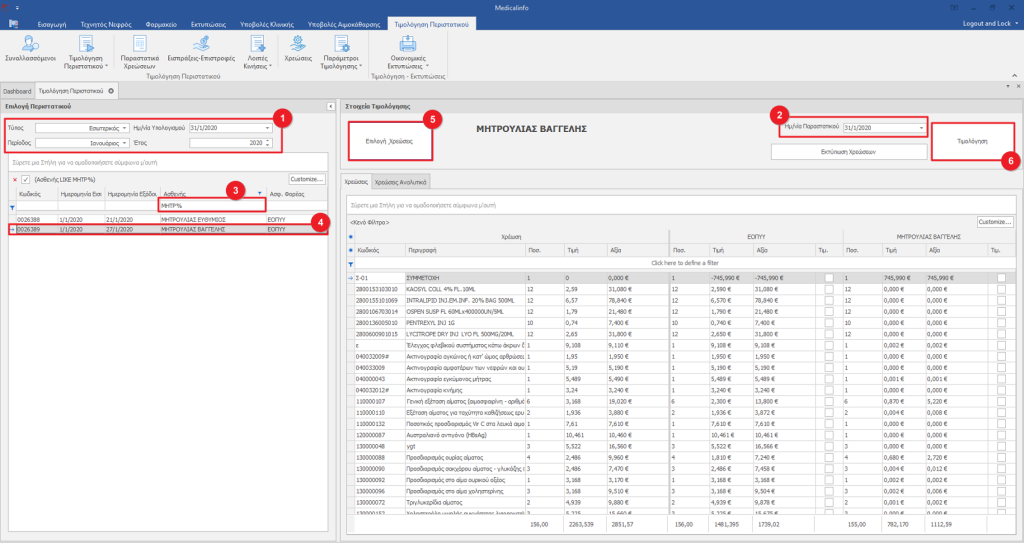Expand the Τύπος dropdown
Viewport: 1024px width, 543px height.
(x=126, y=128)
